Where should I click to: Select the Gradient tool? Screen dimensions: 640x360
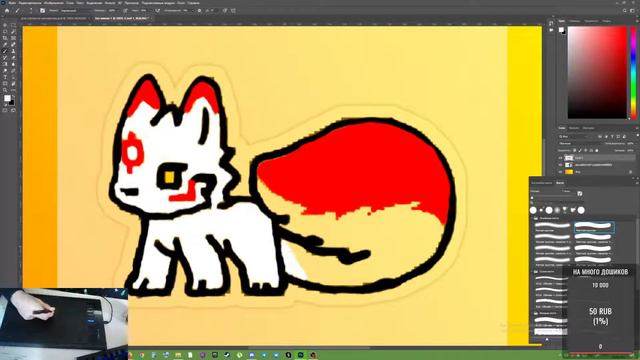click(5, 64)
